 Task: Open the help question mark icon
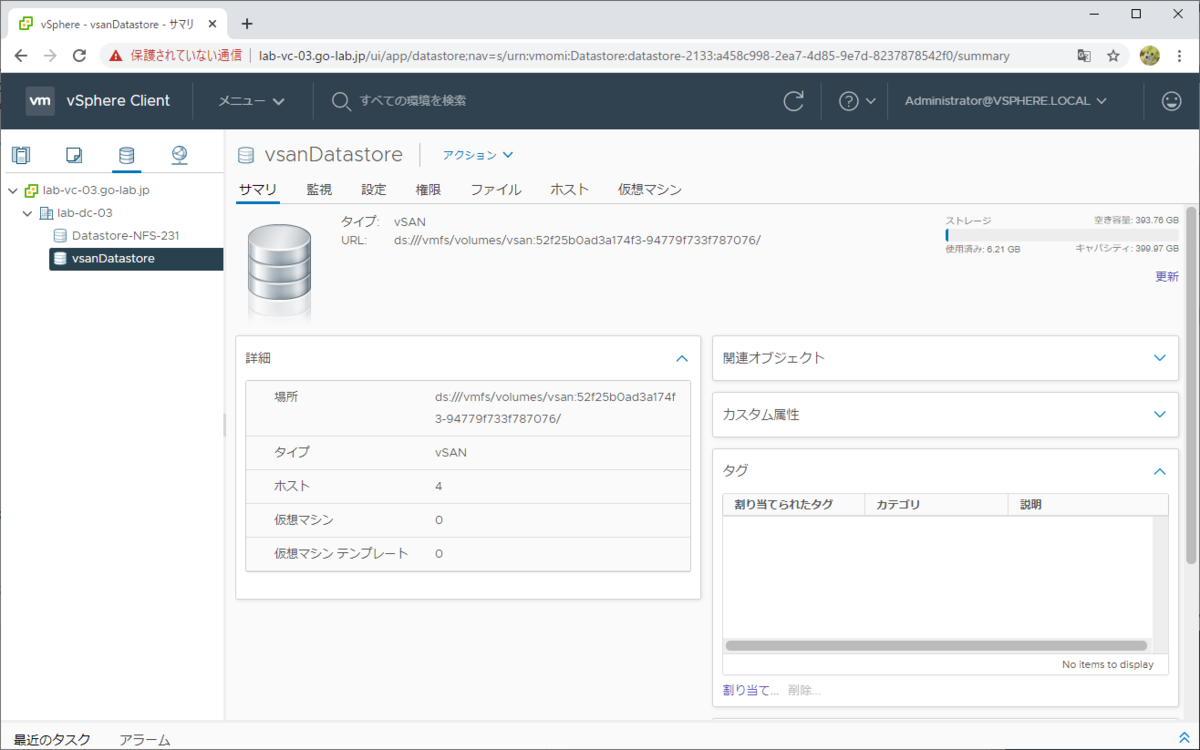(x=849, y=101)
